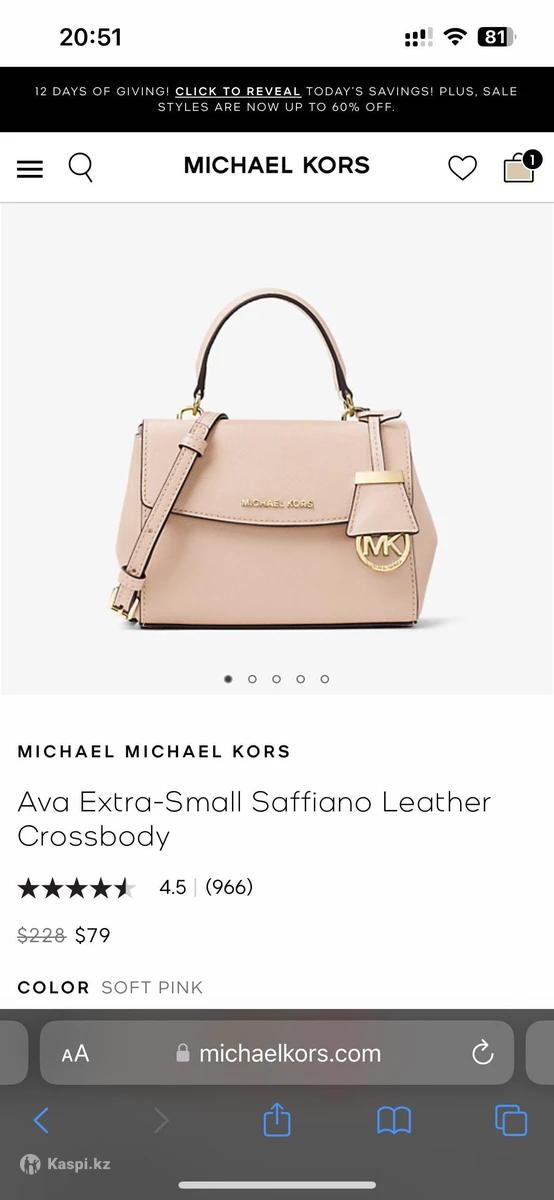Select the second image carousel dot
The image size is (554, 1200).
click(252, 679)
